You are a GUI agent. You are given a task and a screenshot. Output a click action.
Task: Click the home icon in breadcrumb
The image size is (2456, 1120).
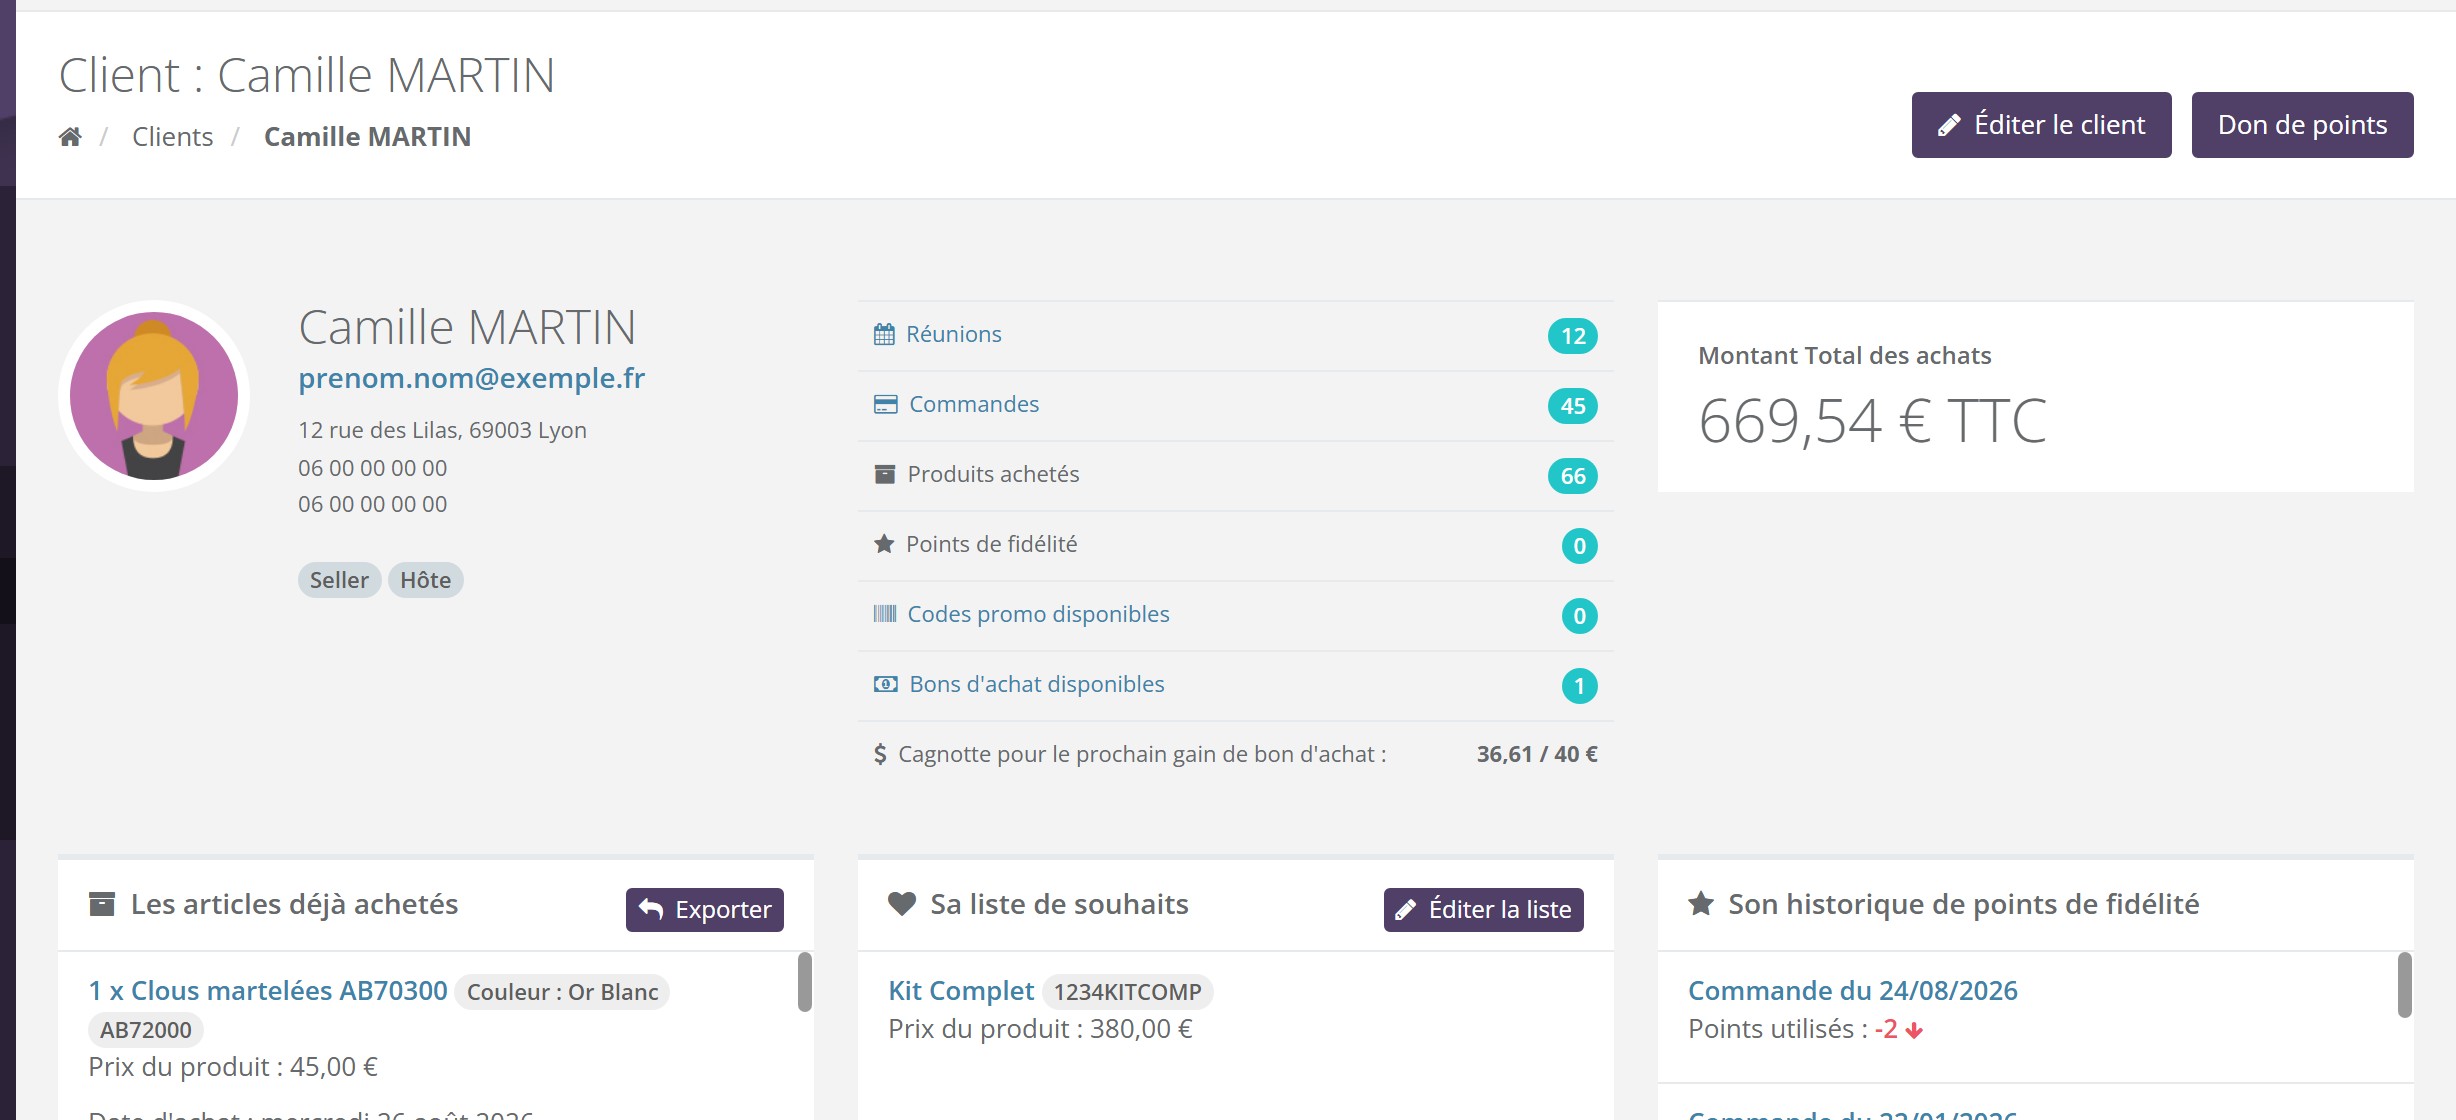(x=70, y=137)
